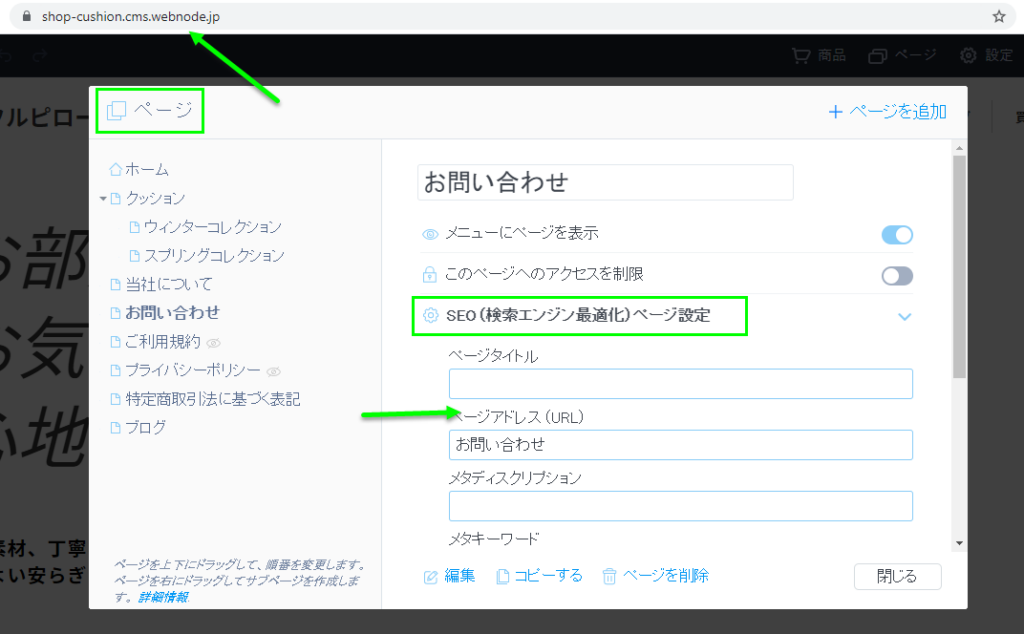Viewport: 1024px width, 634px height.
Task: Click the page icon beside ブログ
Action: [116, 428]
